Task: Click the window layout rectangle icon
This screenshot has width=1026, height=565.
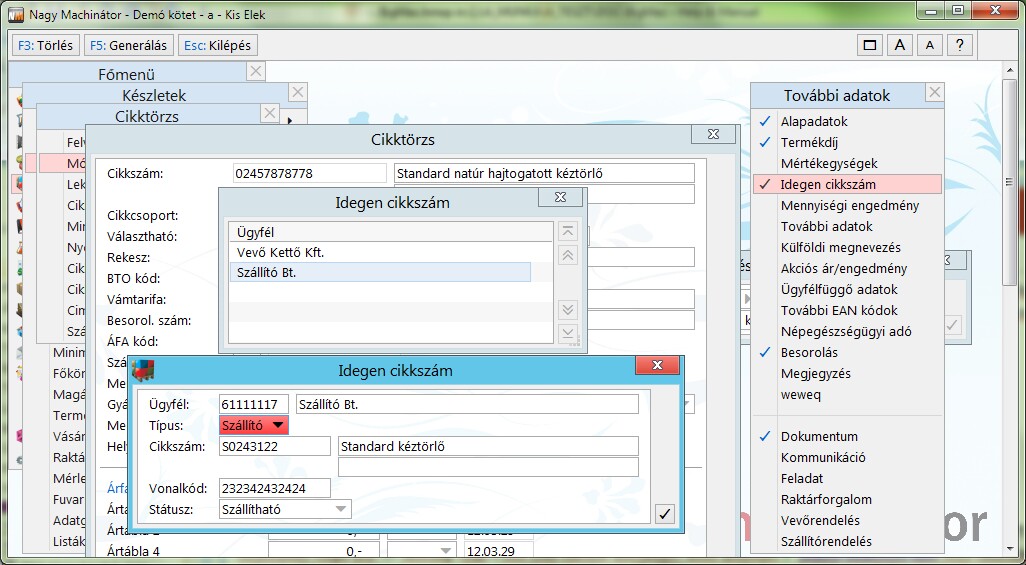Action: [x=870, y=45]
